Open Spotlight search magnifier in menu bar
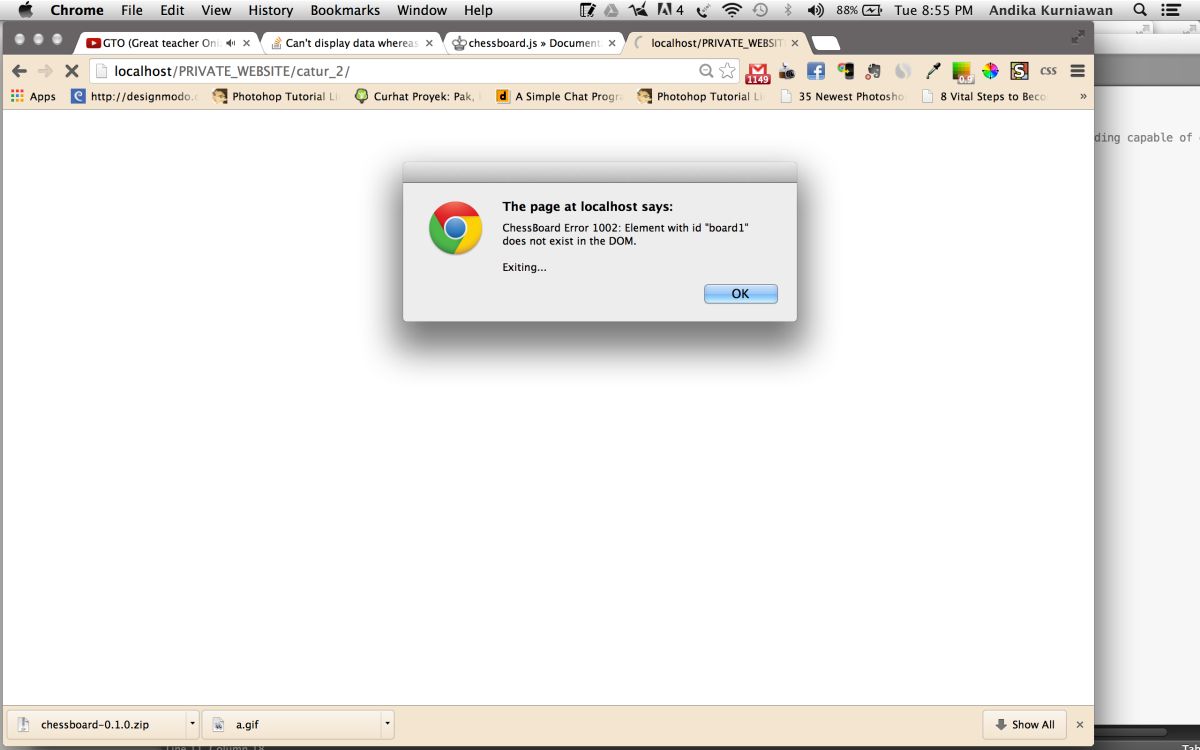 [x=1139, y=10]
